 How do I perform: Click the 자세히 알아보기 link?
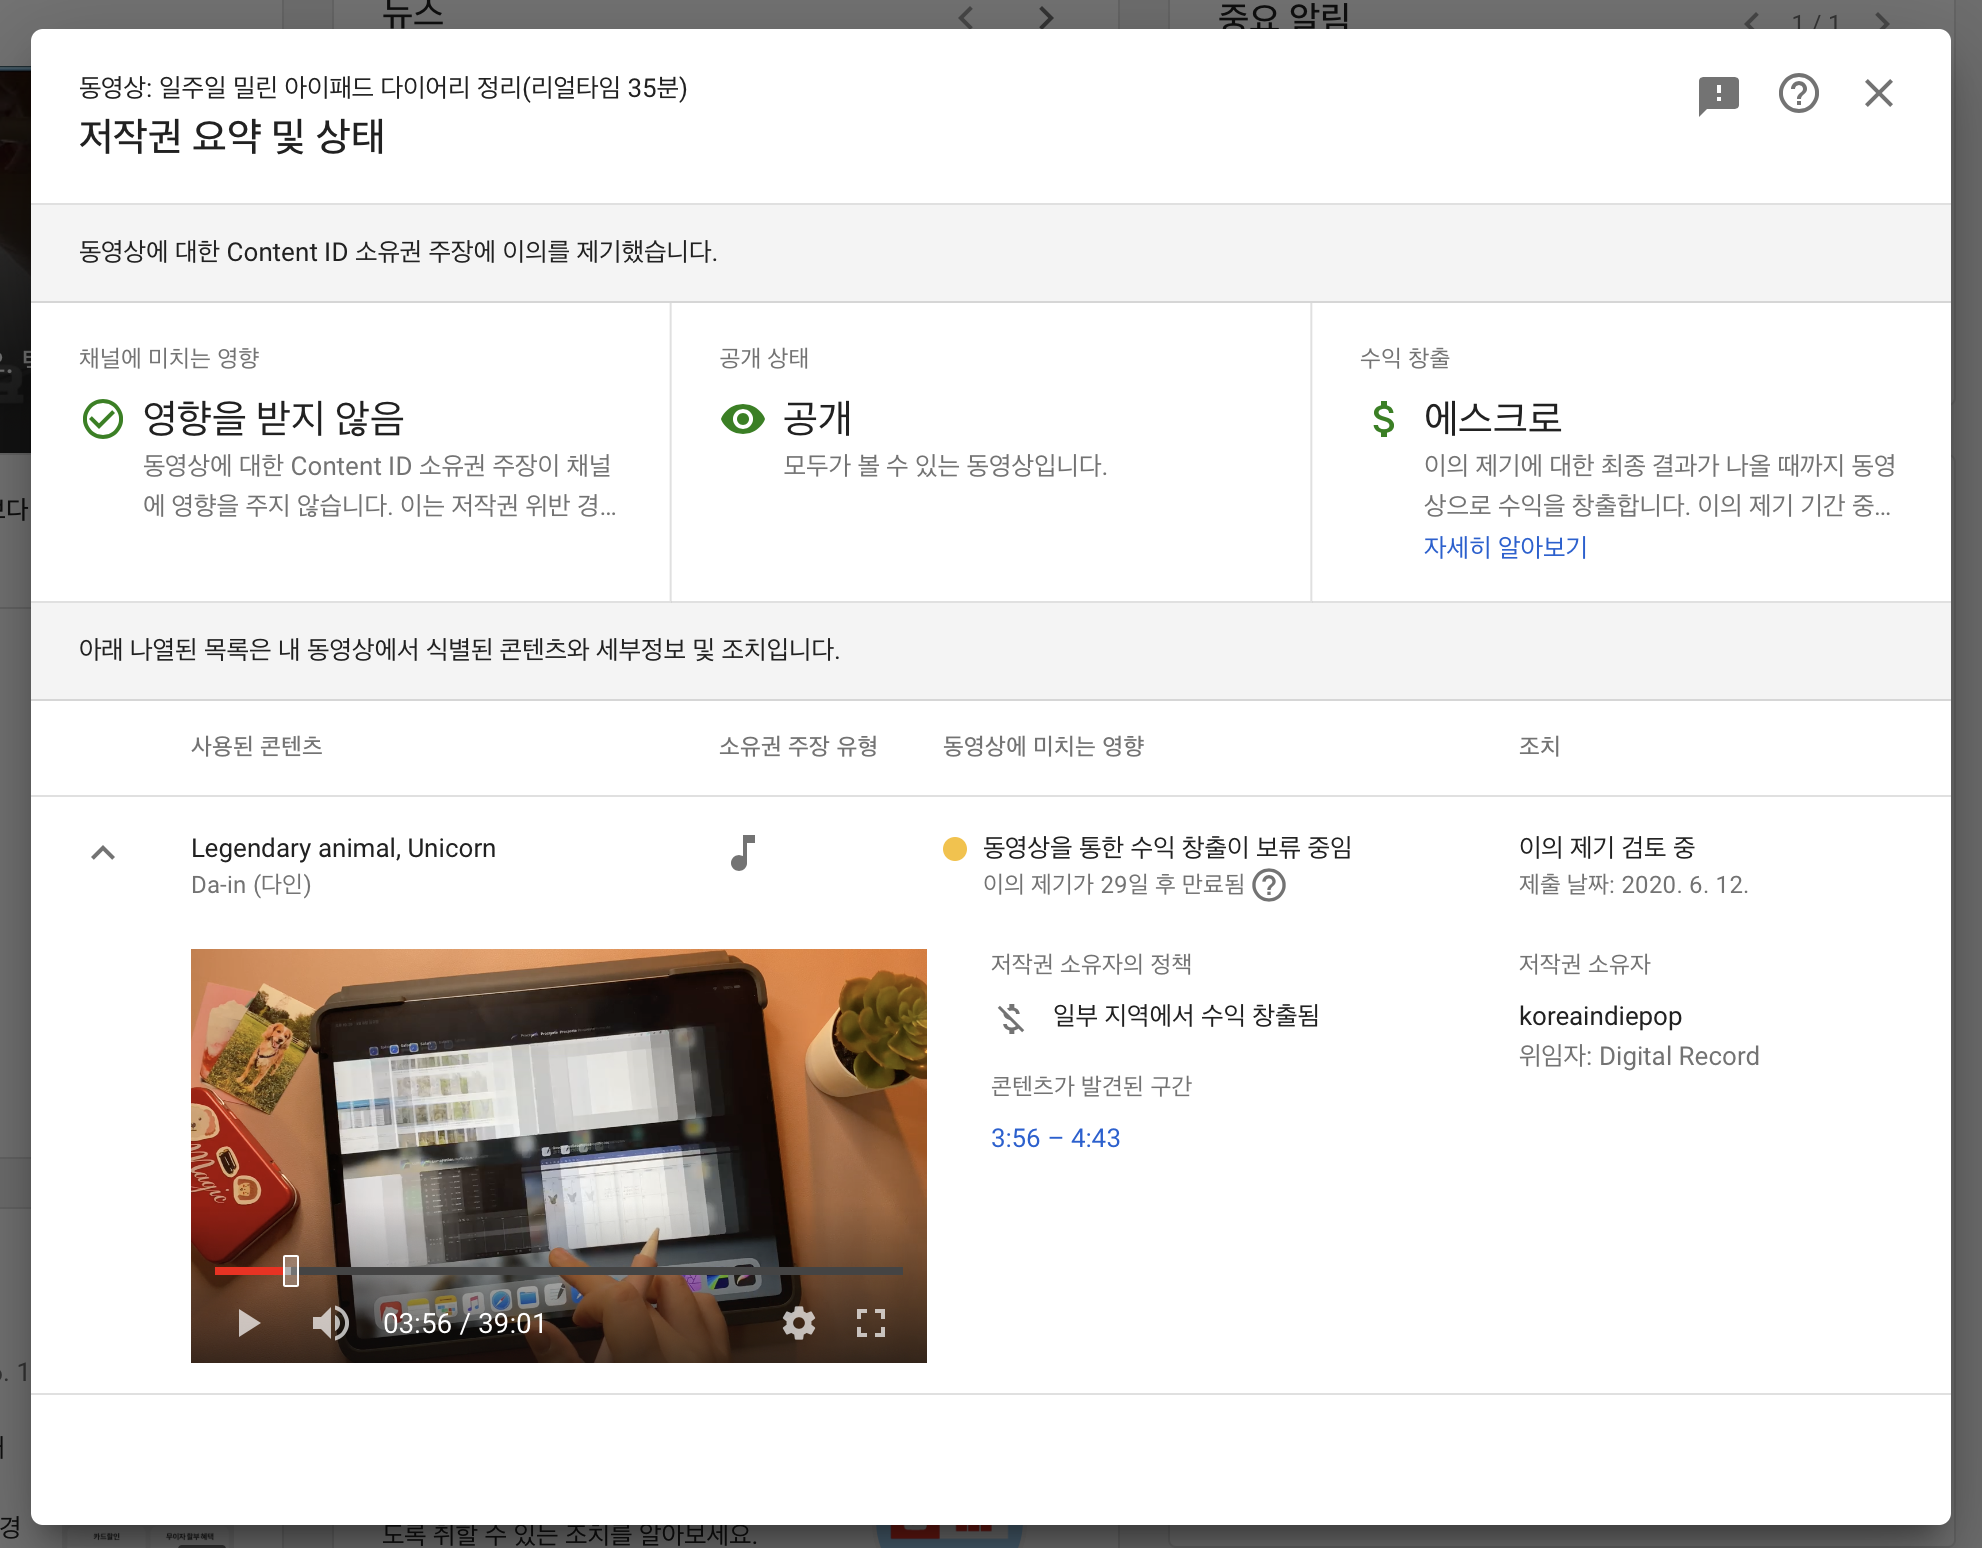tap(1505, 547)
